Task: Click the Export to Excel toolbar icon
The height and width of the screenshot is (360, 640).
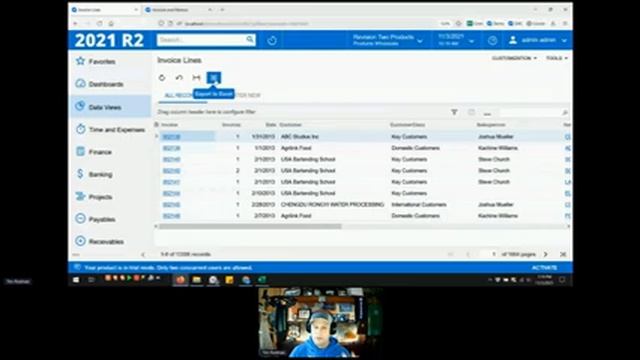Action: click(213, 78)
